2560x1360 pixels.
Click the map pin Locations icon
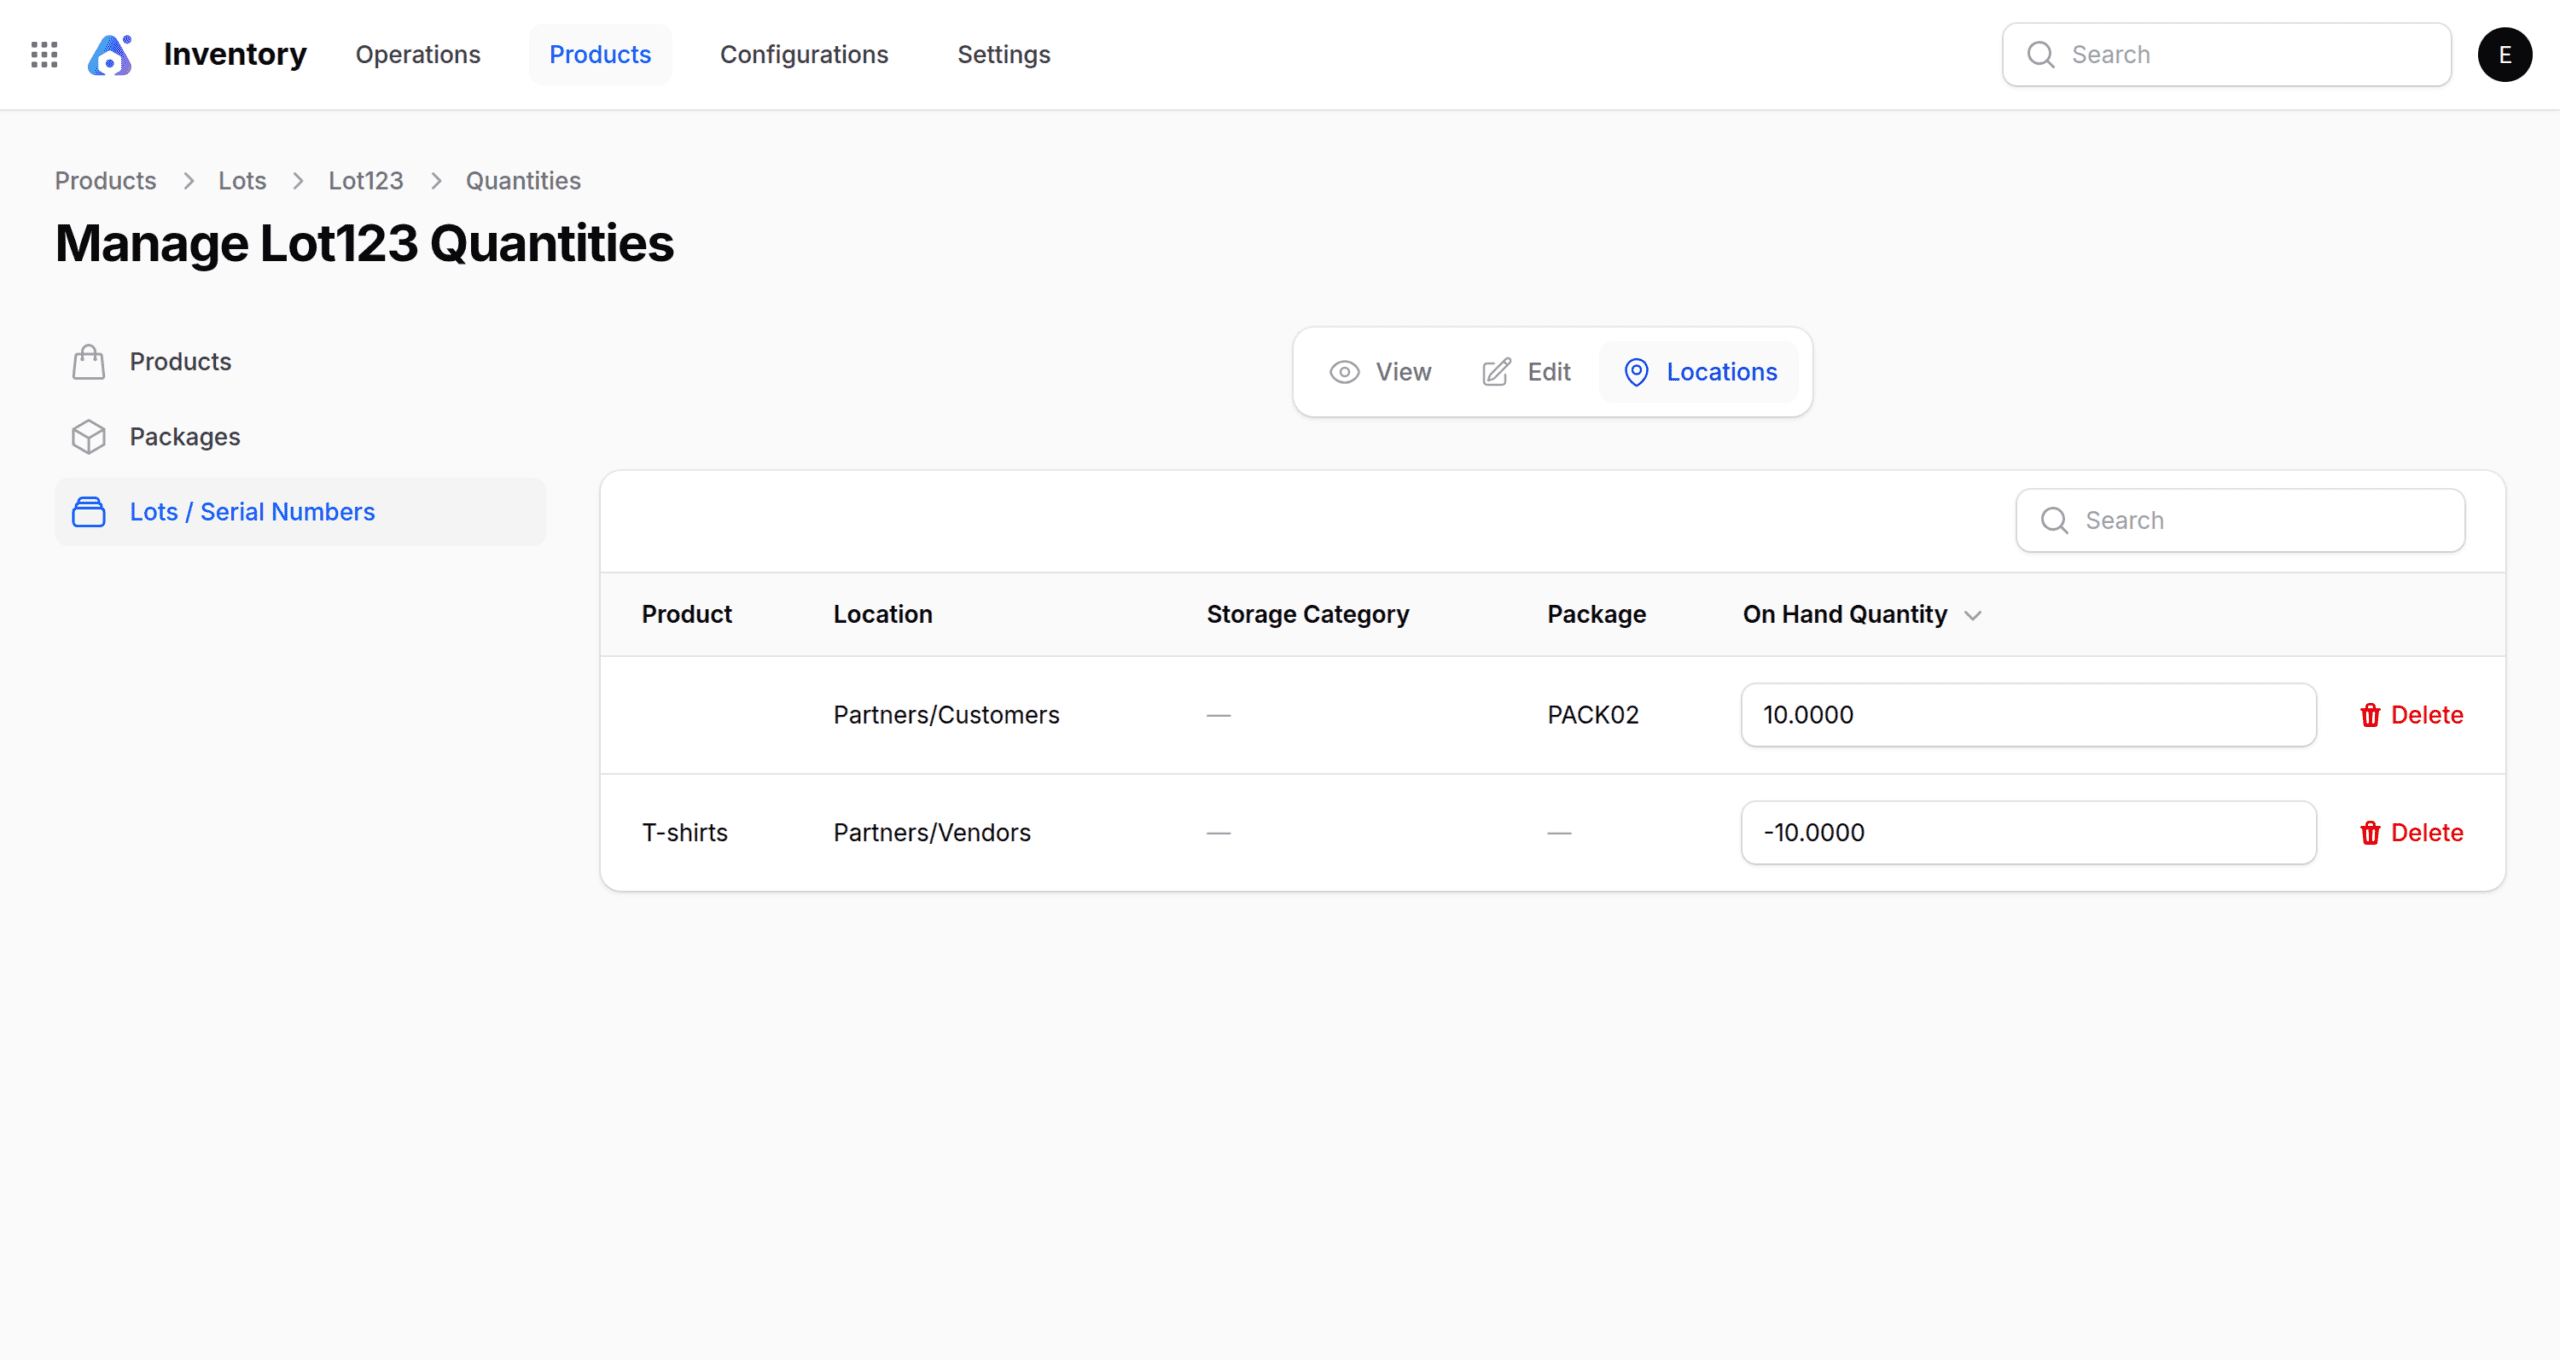(1636, 372)
